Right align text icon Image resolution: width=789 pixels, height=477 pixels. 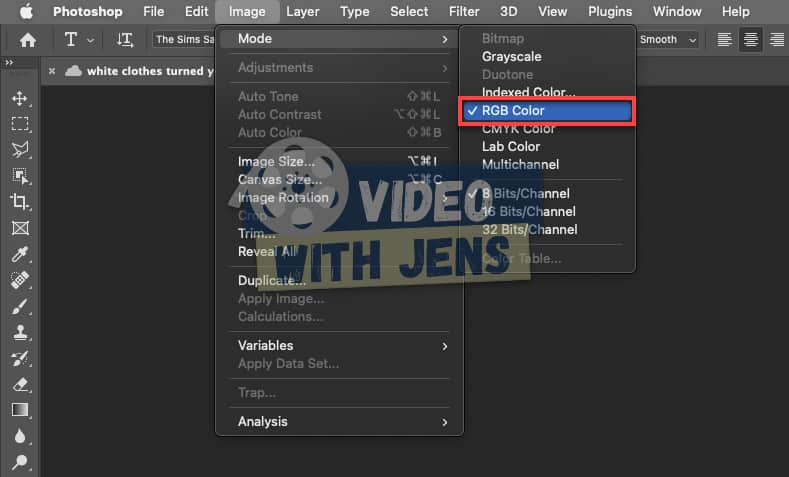coord(777,39)
